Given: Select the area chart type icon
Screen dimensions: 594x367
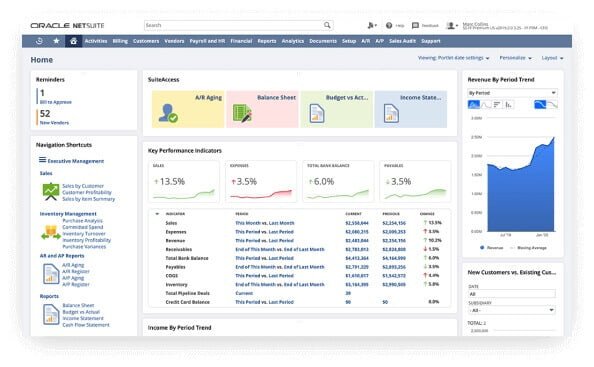Looking at the screenshot, I should (x=474, y=105).
